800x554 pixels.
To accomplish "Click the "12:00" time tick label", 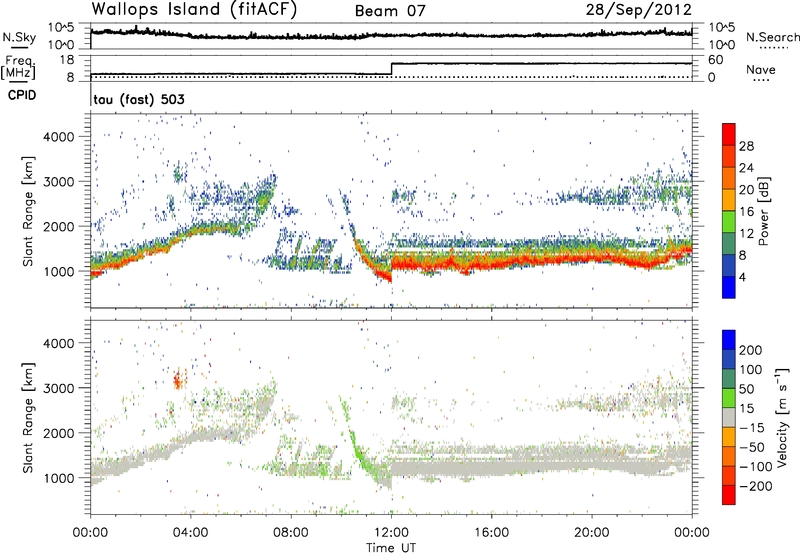I will click(391, 533).
